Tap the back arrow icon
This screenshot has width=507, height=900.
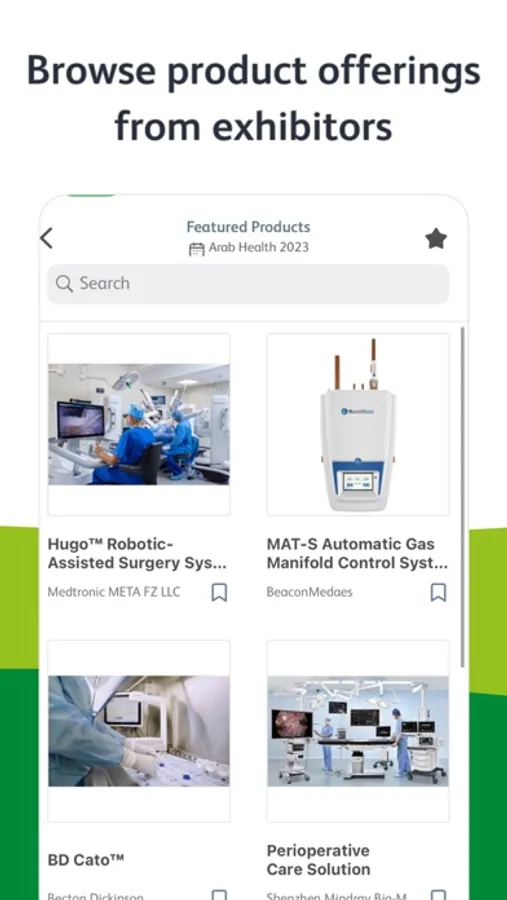click(x=47, y=238)
